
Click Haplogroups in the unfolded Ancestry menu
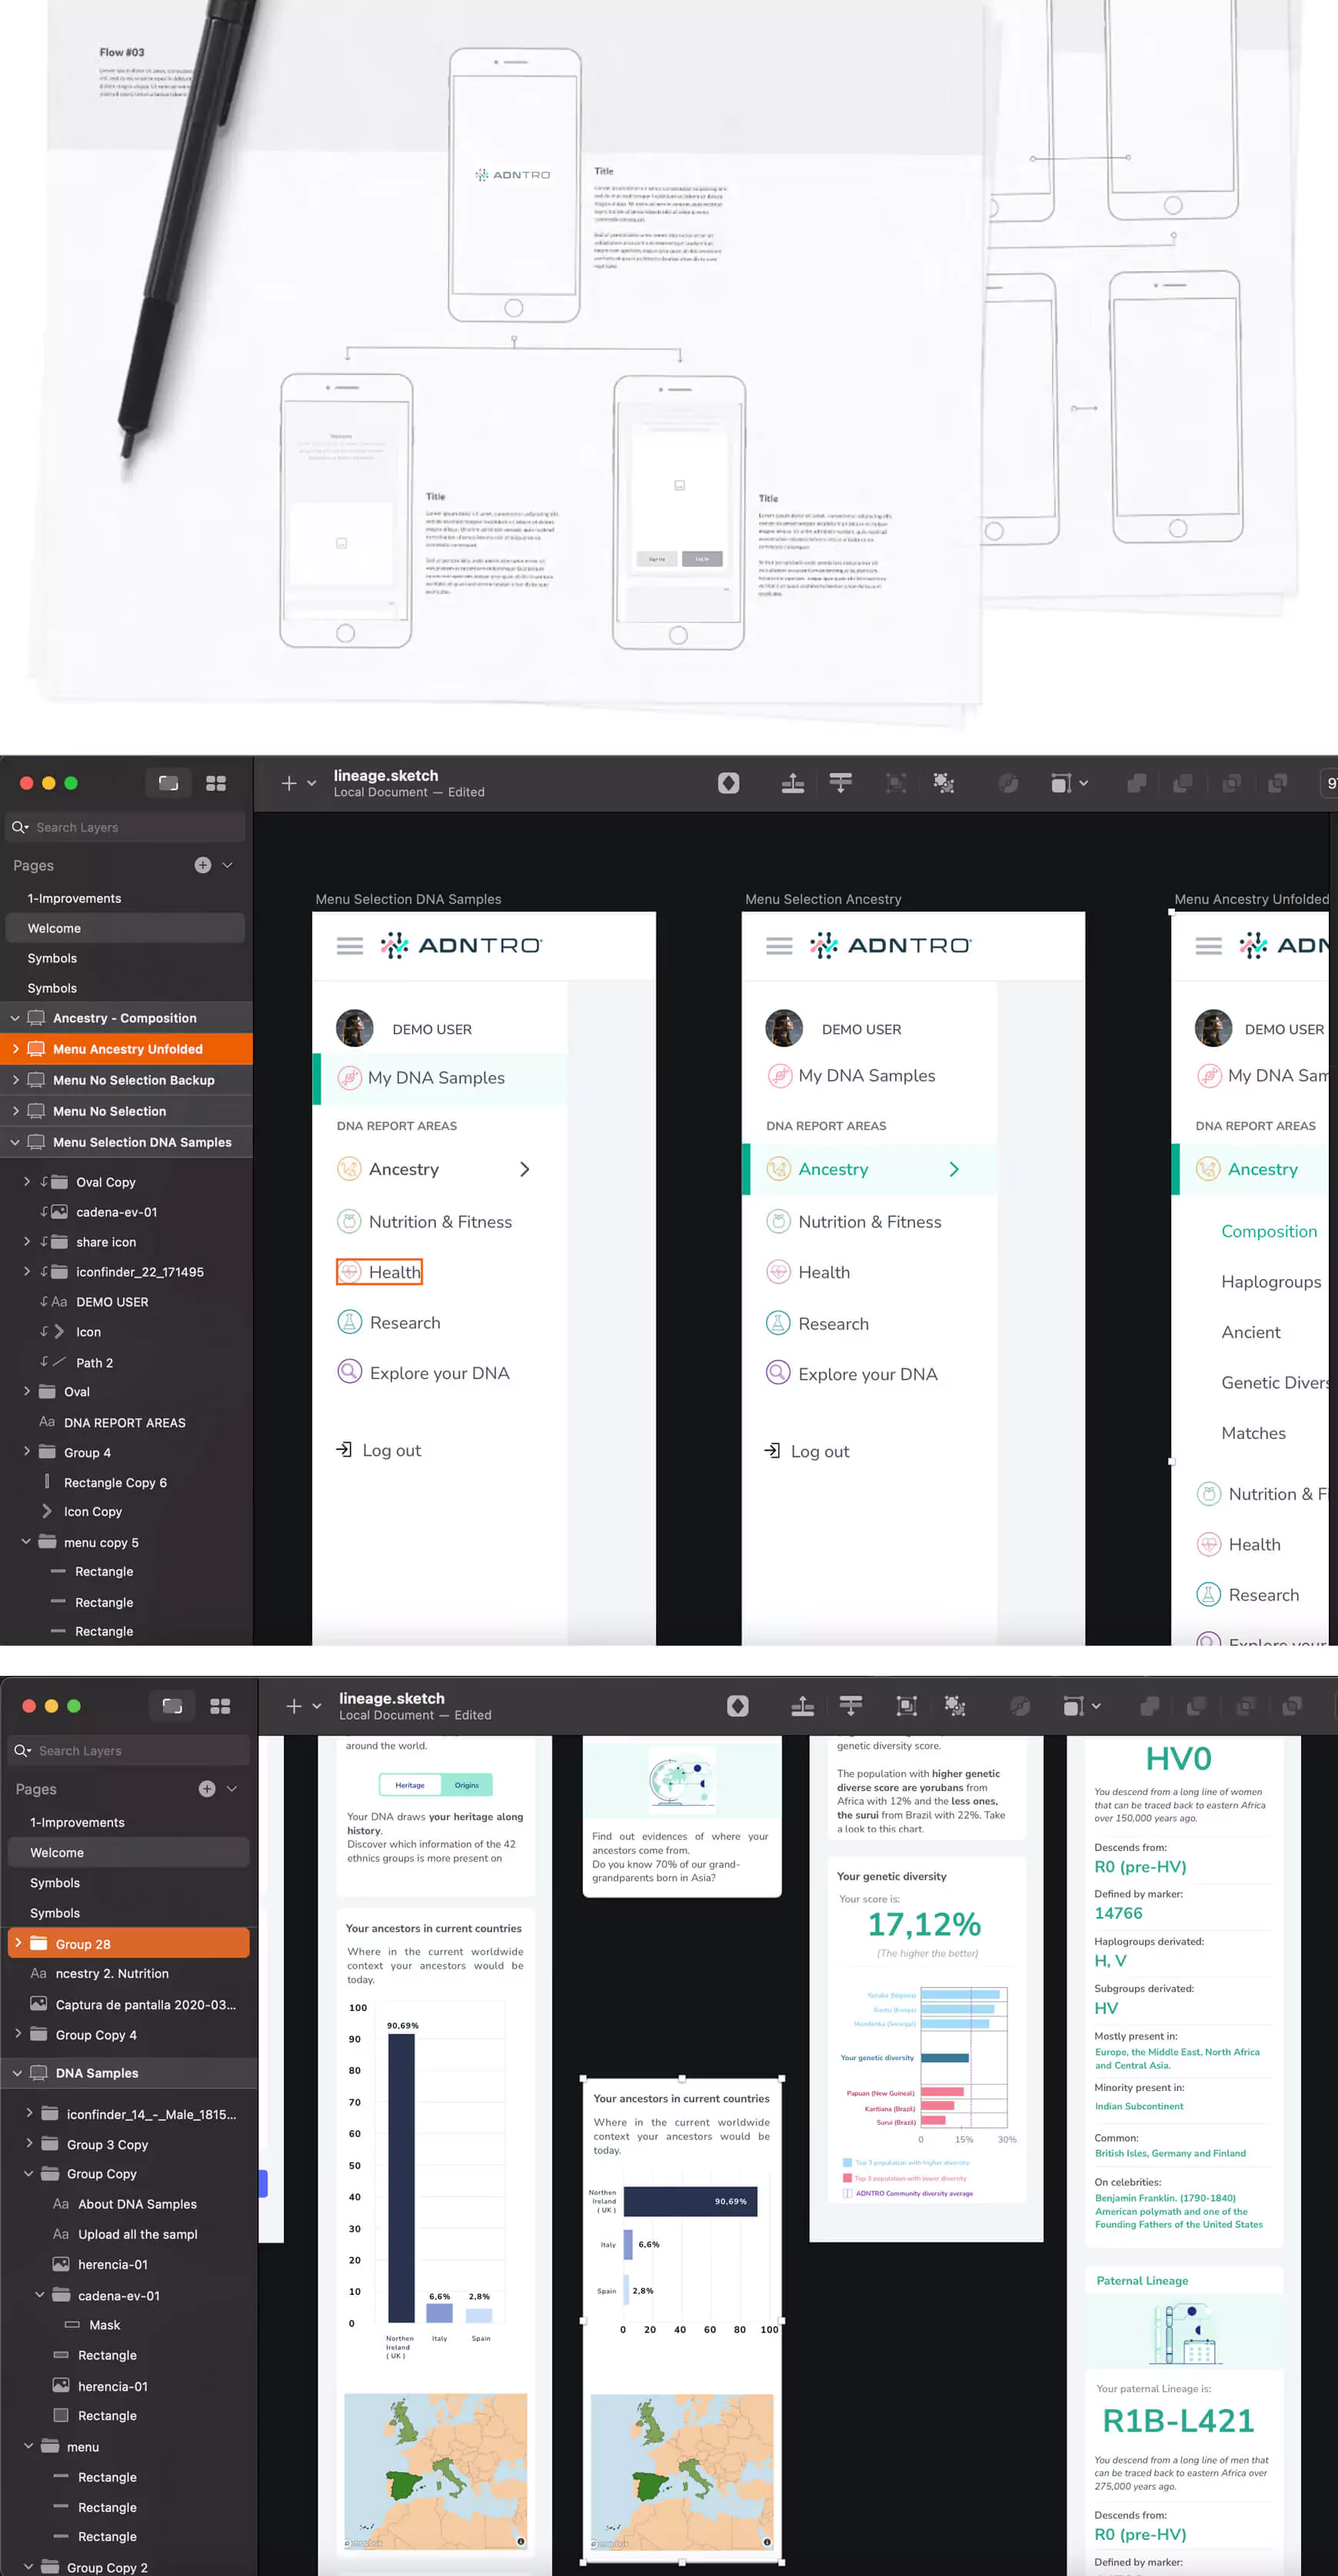(1270, 1282)
